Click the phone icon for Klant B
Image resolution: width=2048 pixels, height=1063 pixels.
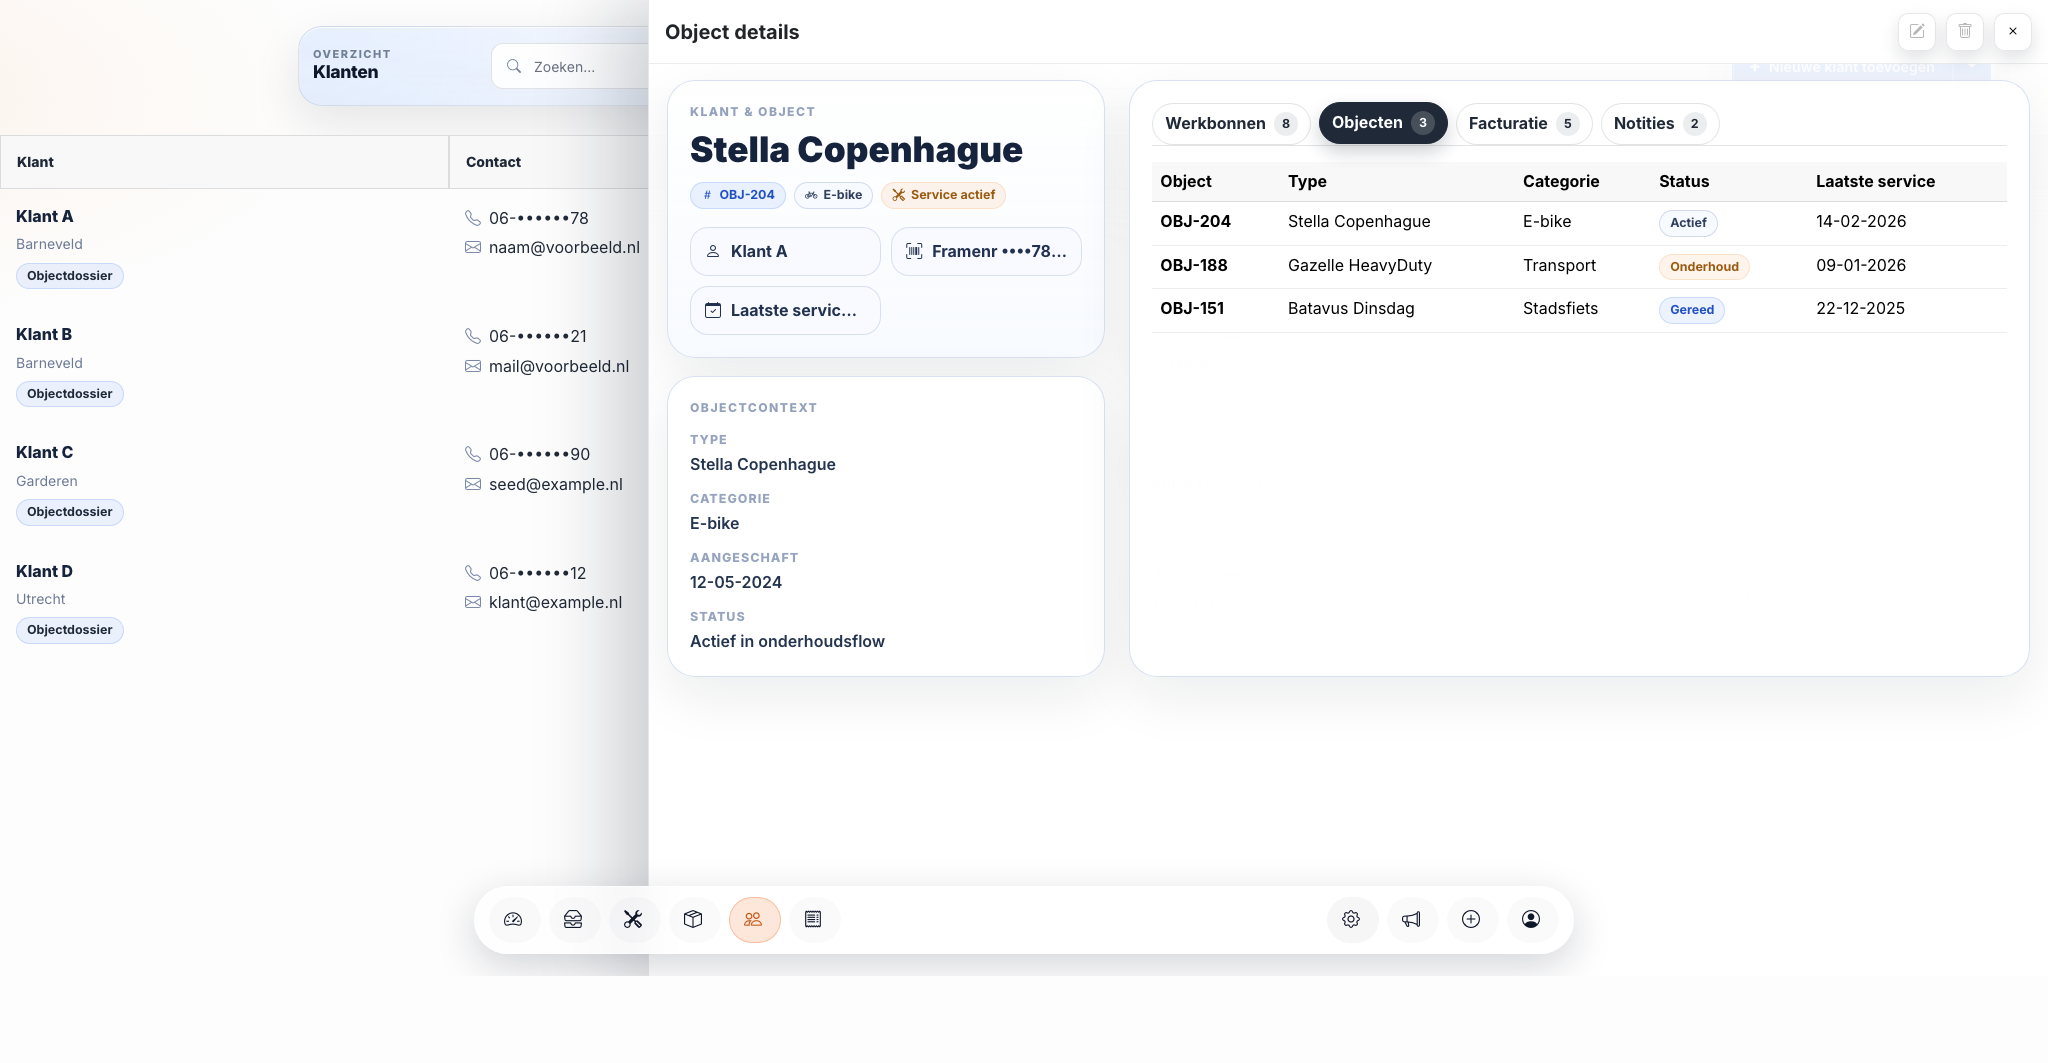473,336
